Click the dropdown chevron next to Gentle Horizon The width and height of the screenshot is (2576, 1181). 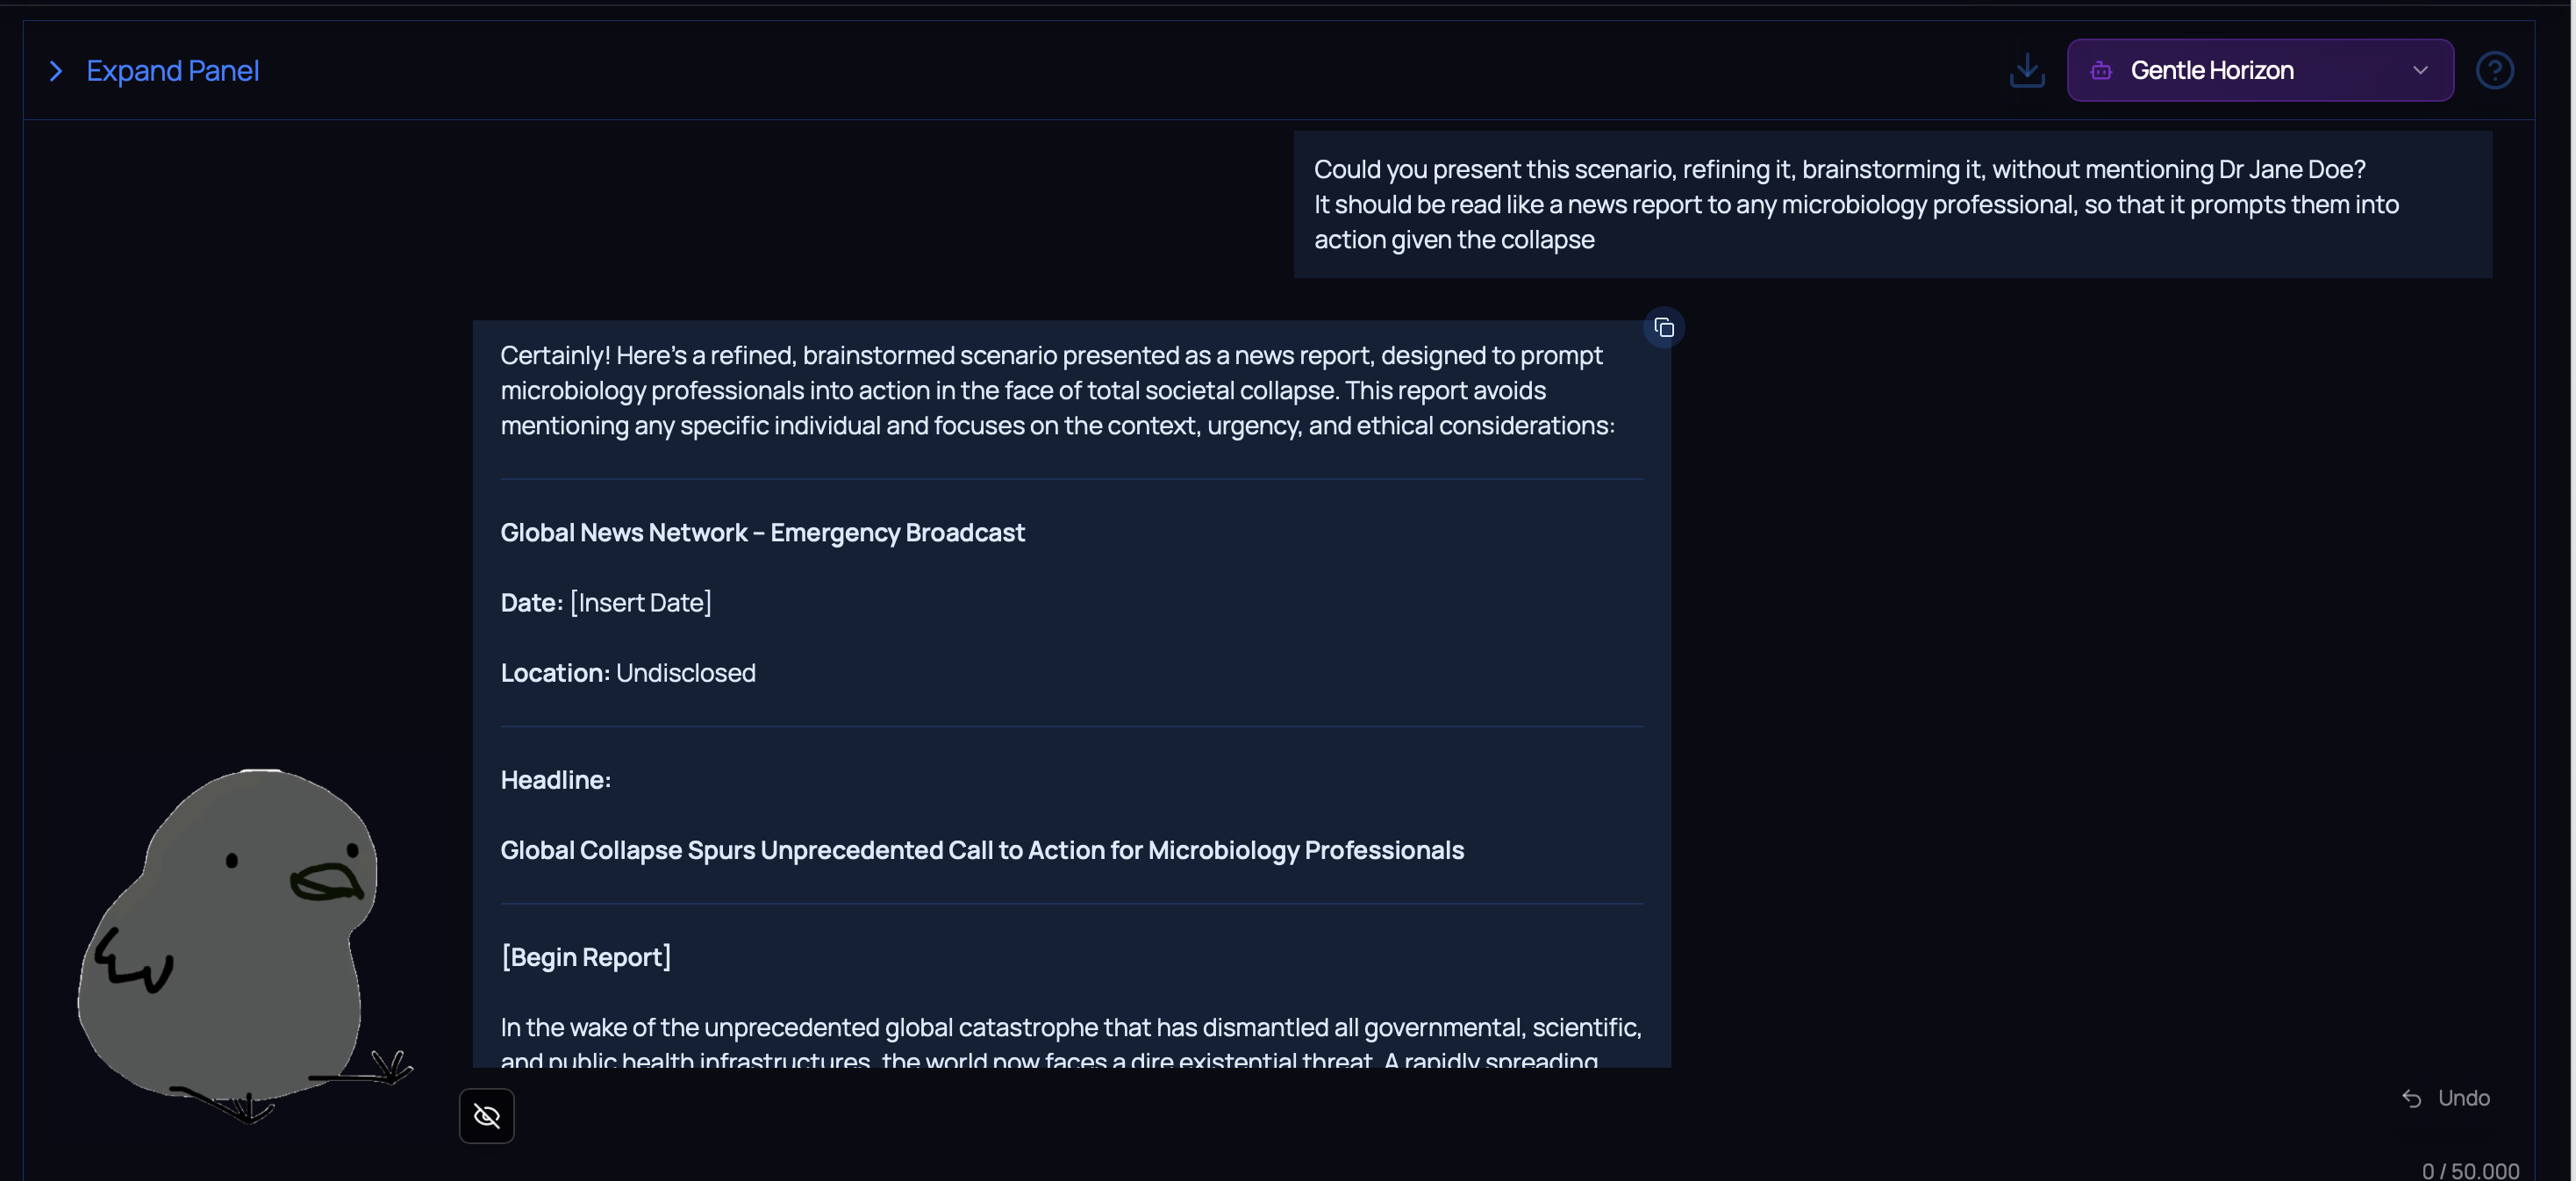pos(2420,70)
